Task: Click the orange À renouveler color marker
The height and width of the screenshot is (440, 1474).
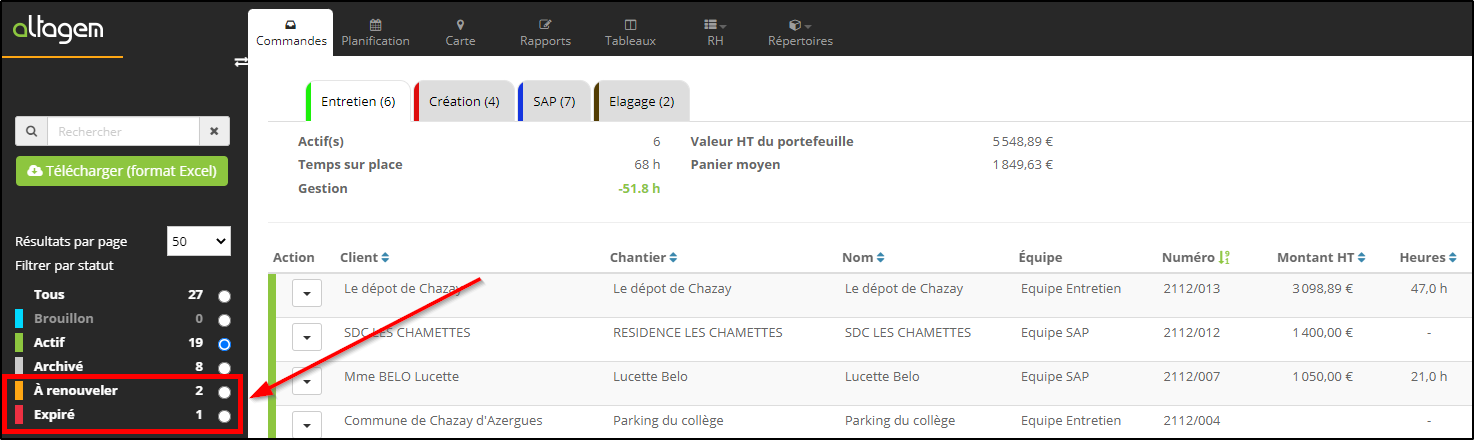Action: pyautogui.click(x=19, y=391)
